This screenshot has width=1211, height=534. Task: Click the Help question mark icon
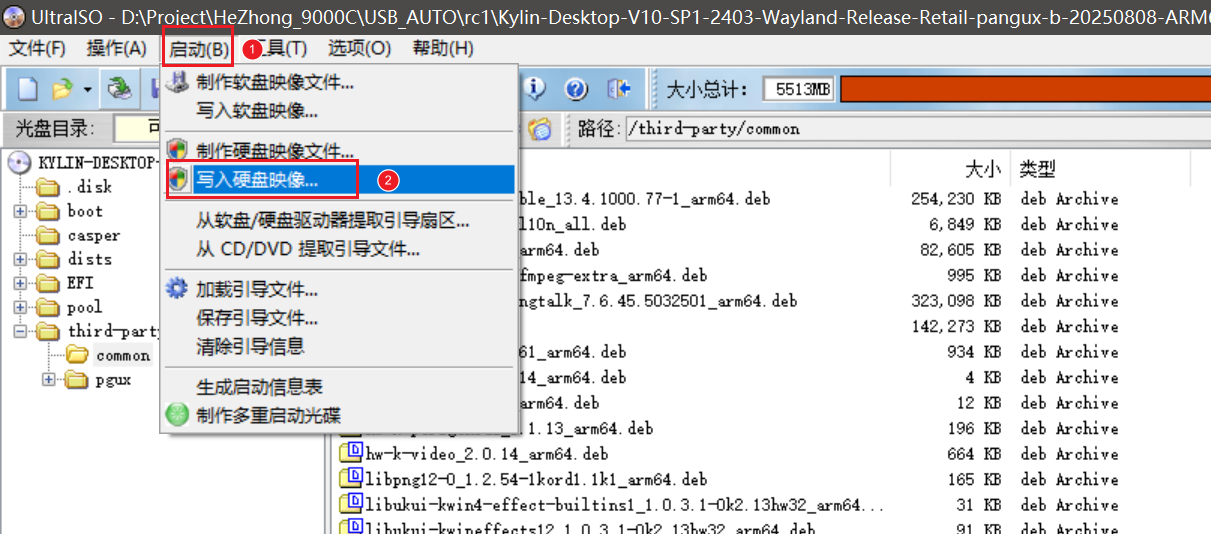point(576,89)
